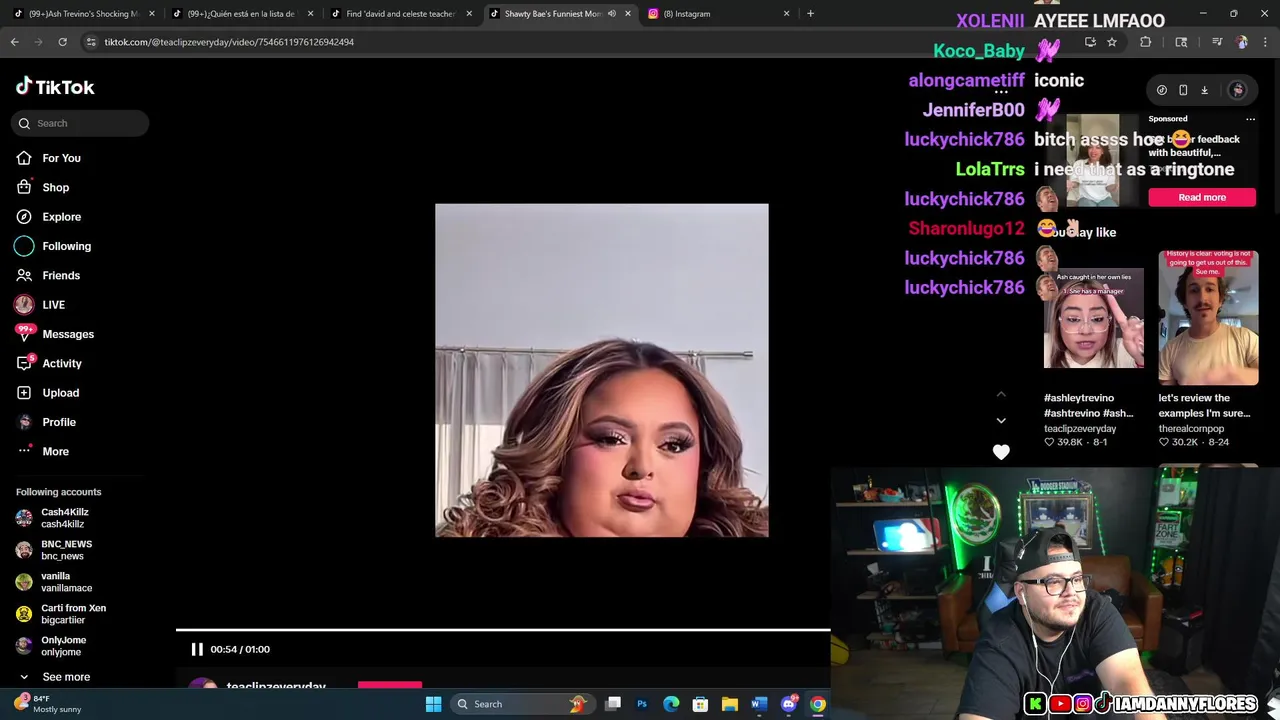Click the playing video frame
This screenshot has height=720, width=1280.
pos(602,370)
